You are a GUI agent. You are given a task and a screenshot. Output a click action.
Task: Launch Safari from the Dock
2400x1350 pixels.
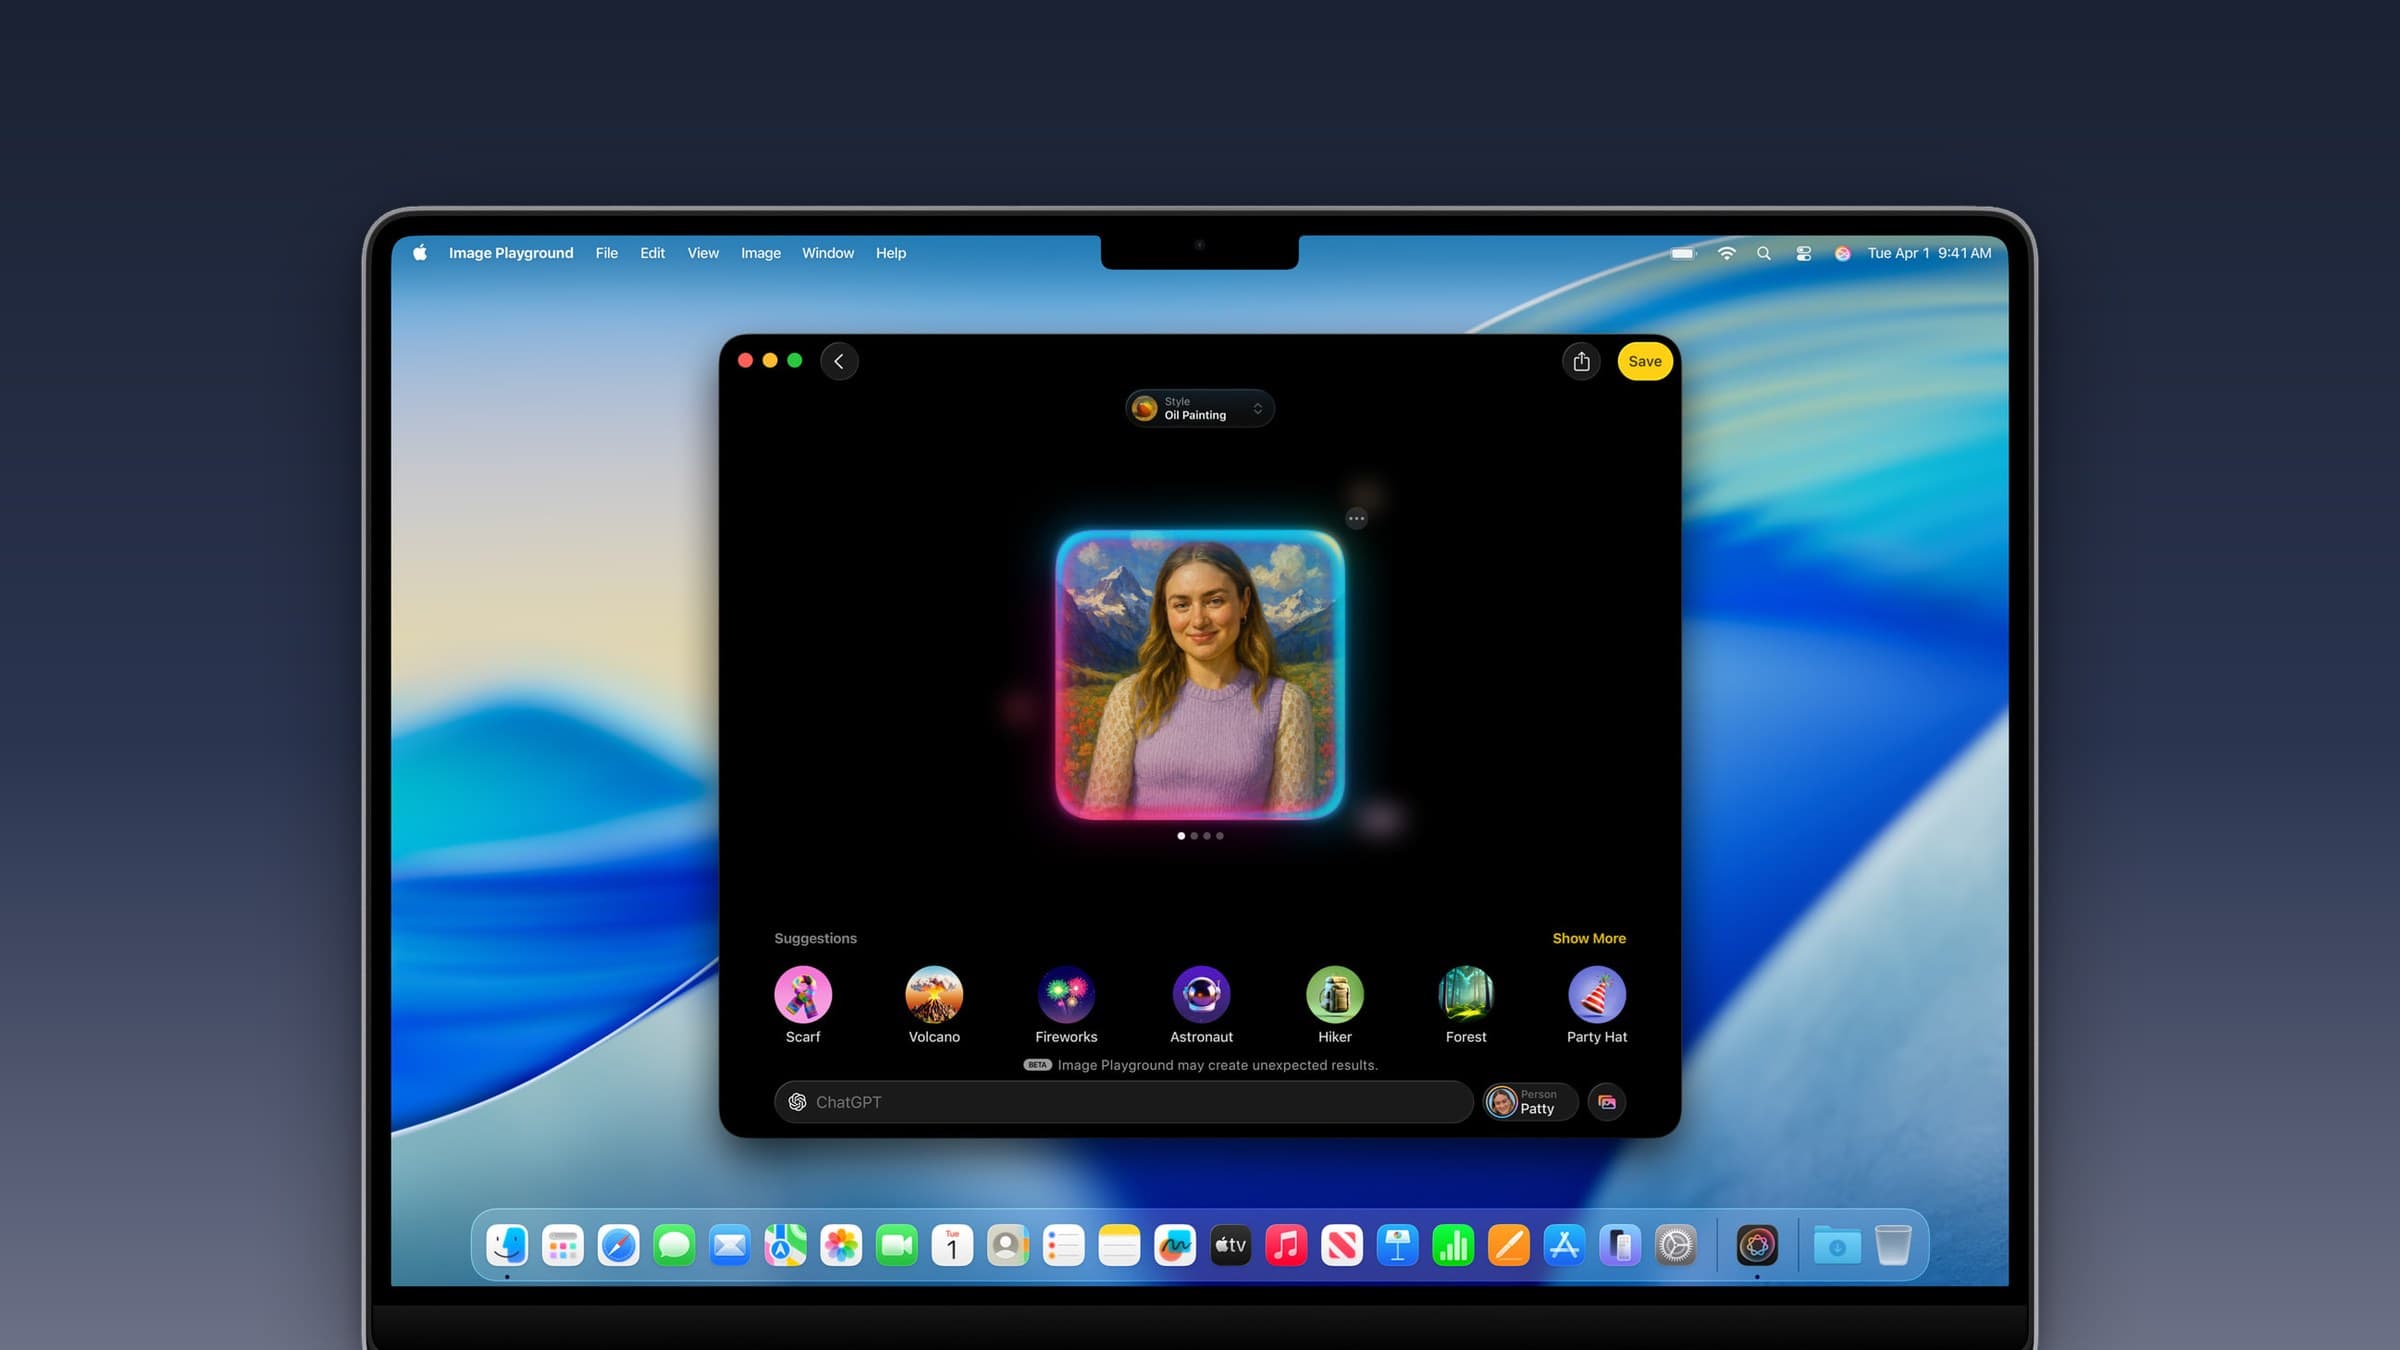click(x=618, y=1245)
